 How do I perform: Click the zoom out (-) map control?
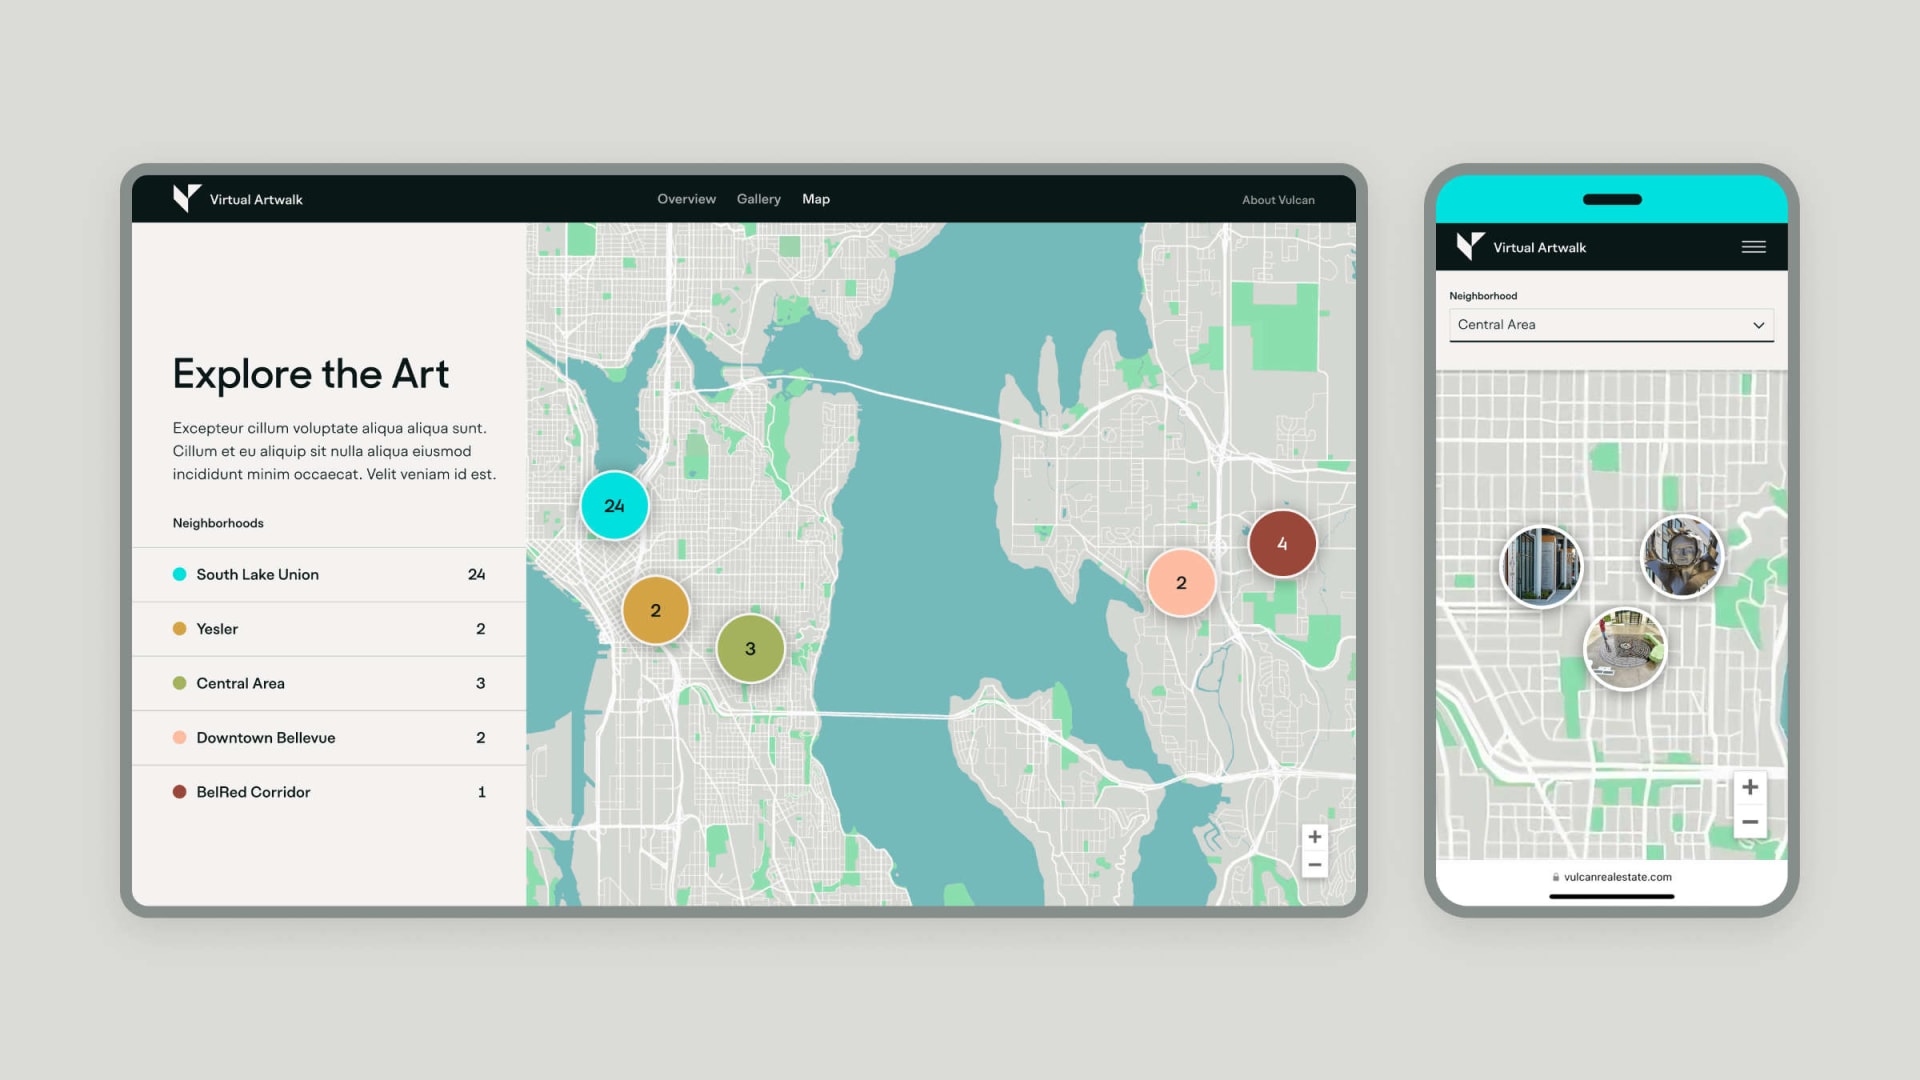click(1315, 866)
